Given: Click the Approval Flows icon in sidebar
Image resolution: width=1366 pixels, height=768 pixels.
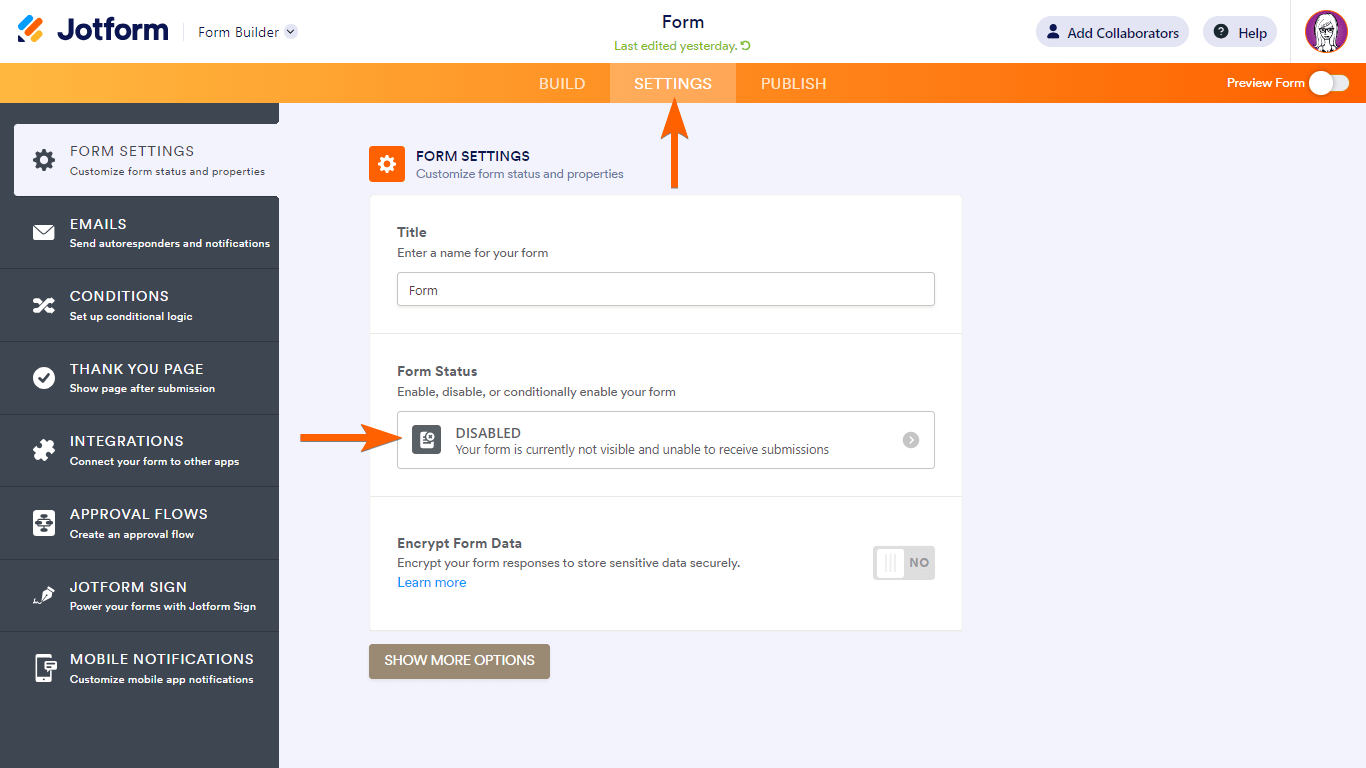Looking at the screenshot, I should click(x=43, y=522).
